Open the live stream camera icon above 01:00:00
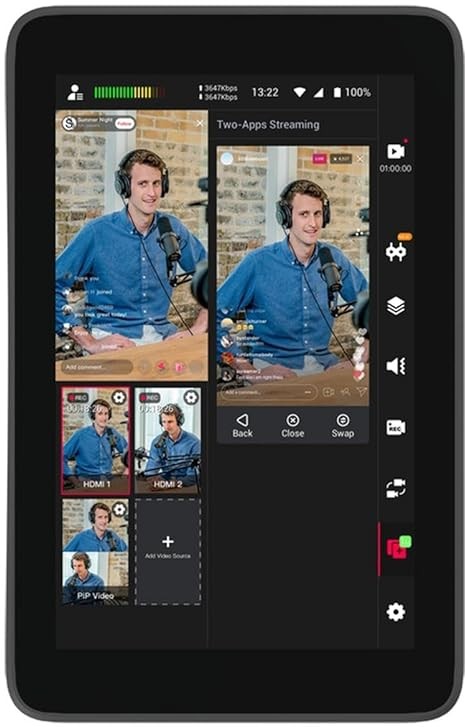Viewport: 466px width, 727px height. coord(396,151)
